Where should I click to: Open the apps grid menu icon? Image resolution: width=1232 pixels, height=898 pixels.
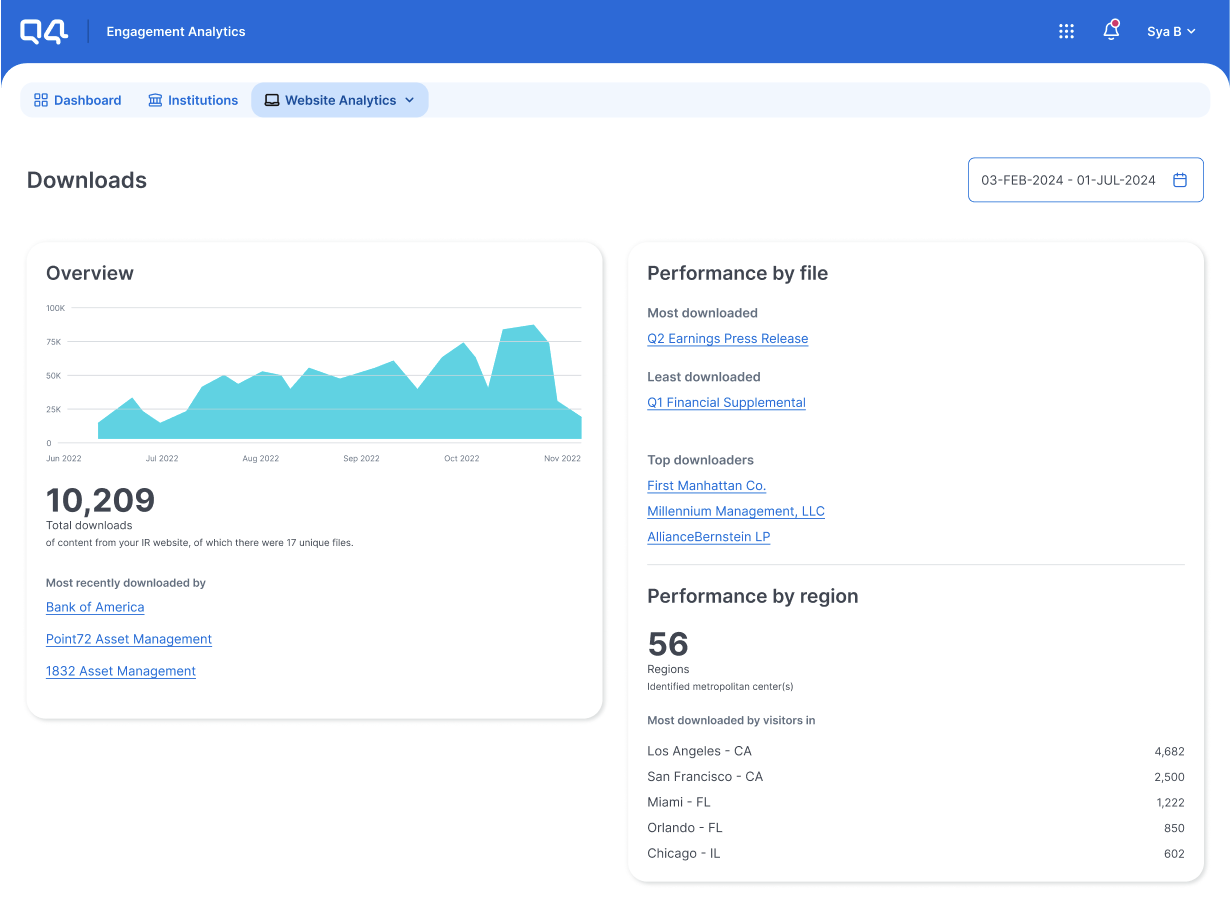tap(1066, 32)
